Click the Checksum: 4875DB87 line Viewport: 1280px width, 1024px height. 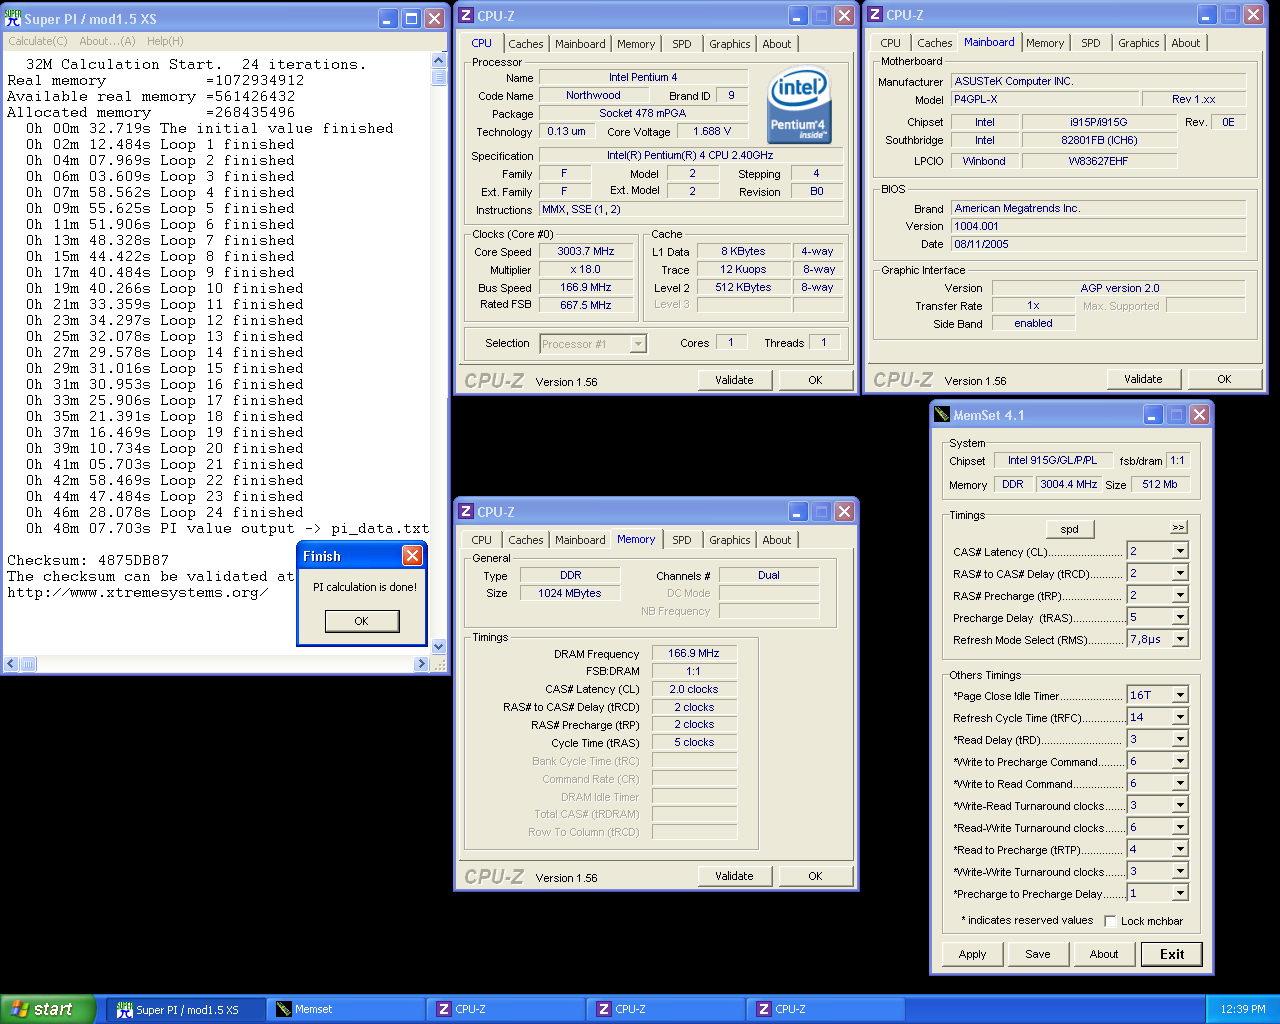pyautogui.click(x=88, y=560)
